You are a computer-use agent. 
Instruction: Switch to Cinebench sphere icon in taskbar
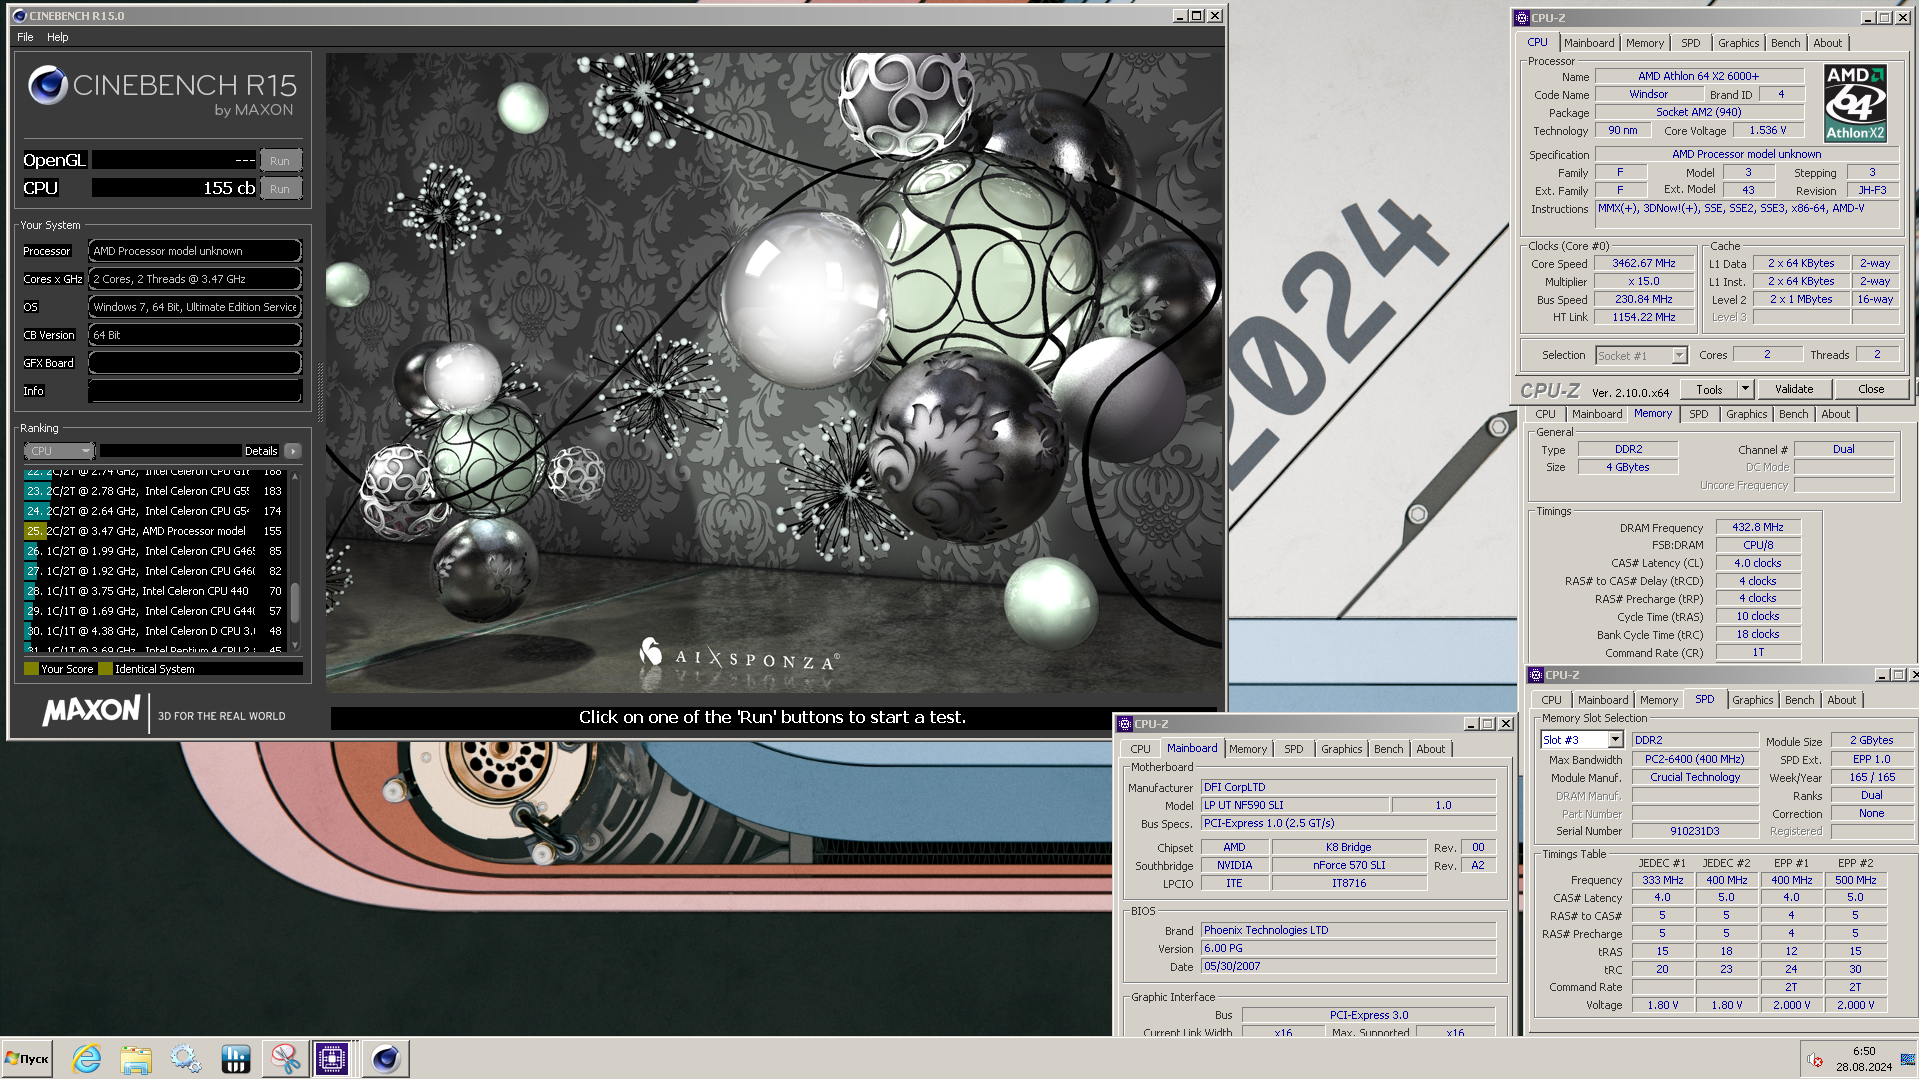(x=385, y=1058)
